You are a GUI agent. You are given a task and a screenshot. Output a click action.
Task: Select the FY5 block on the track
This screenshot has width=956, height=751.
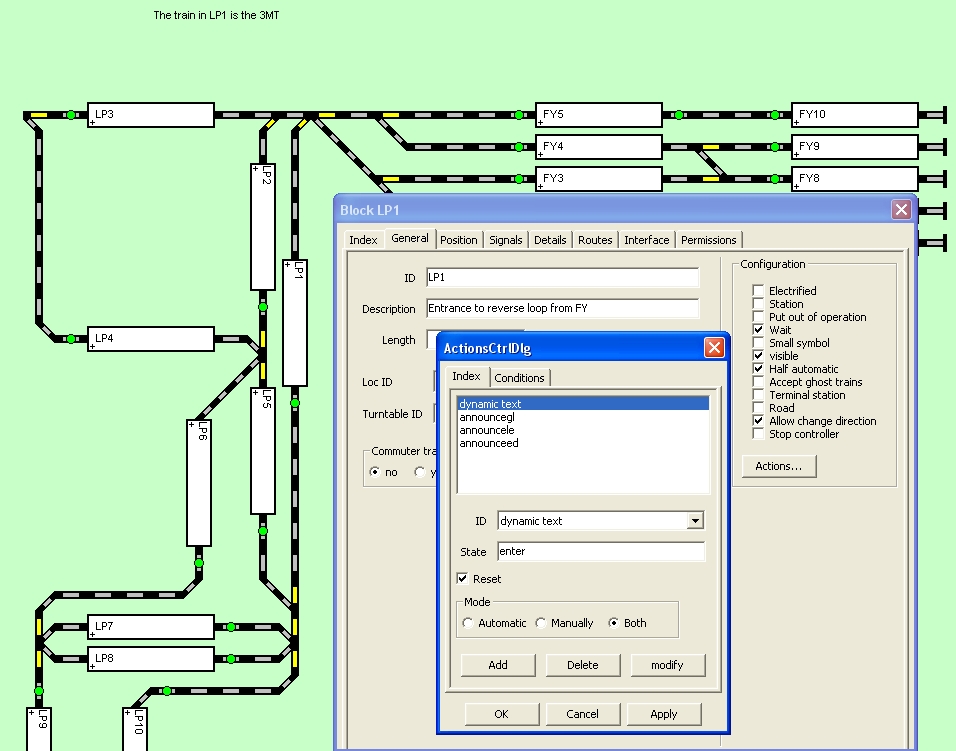(599, 115)
